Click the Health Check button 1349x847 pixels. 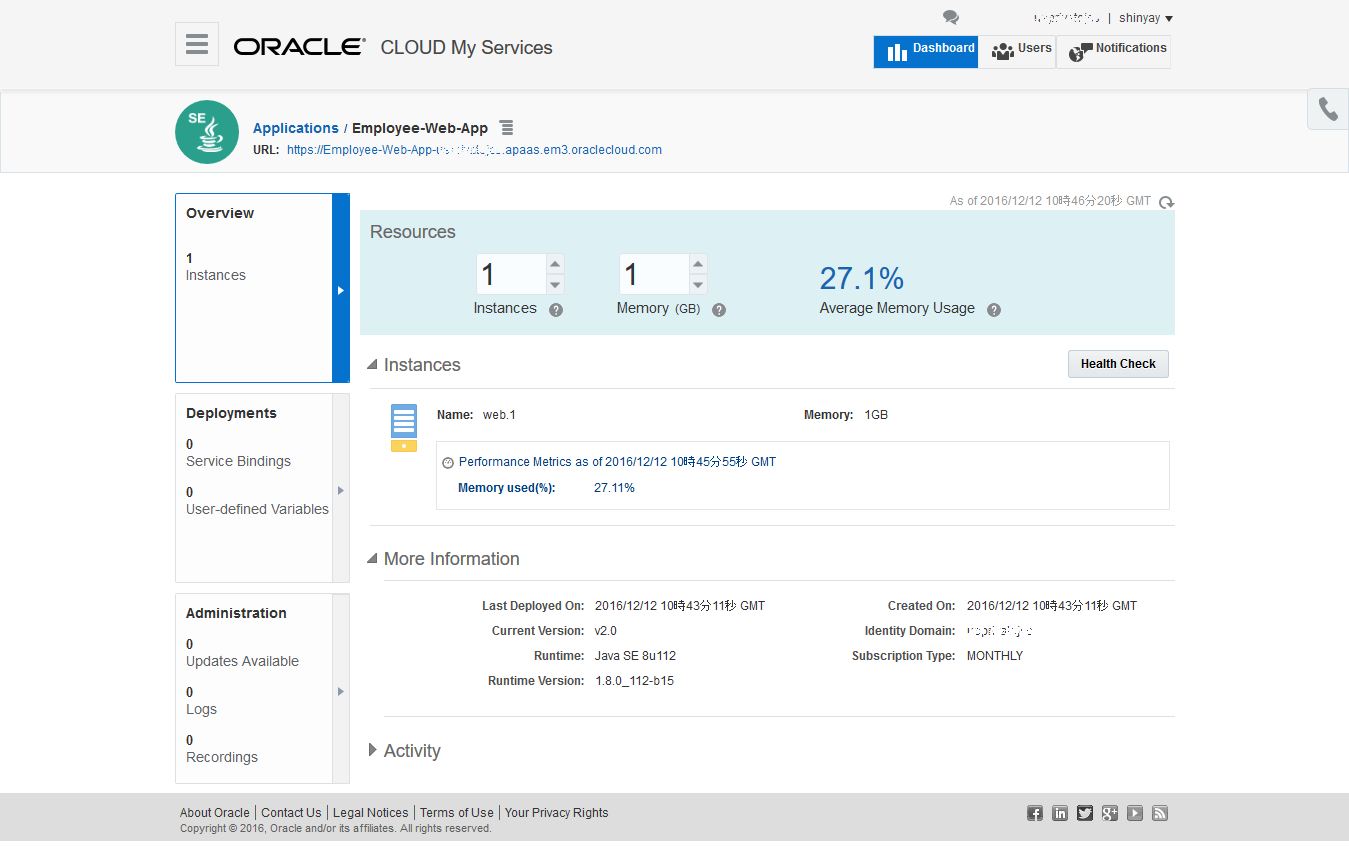point(1118,364)
